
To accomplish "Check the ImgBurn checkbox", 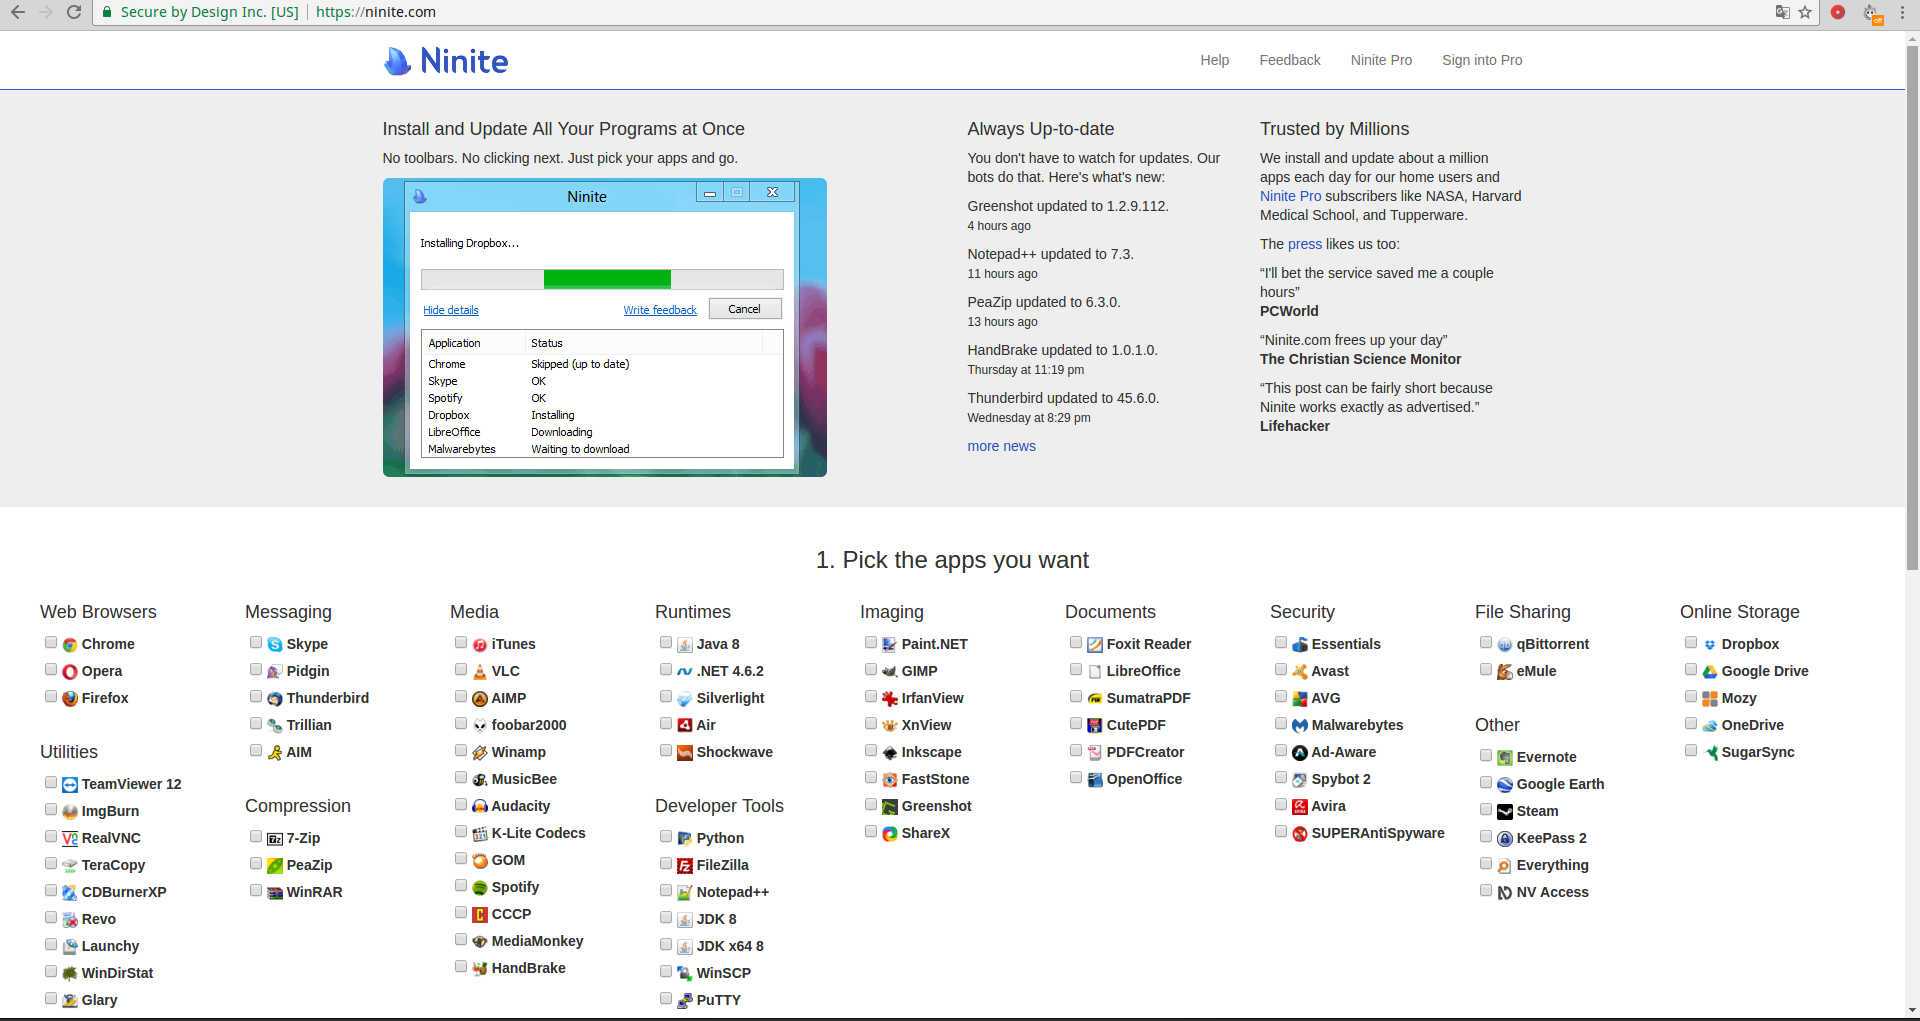I will pos(51,810).
